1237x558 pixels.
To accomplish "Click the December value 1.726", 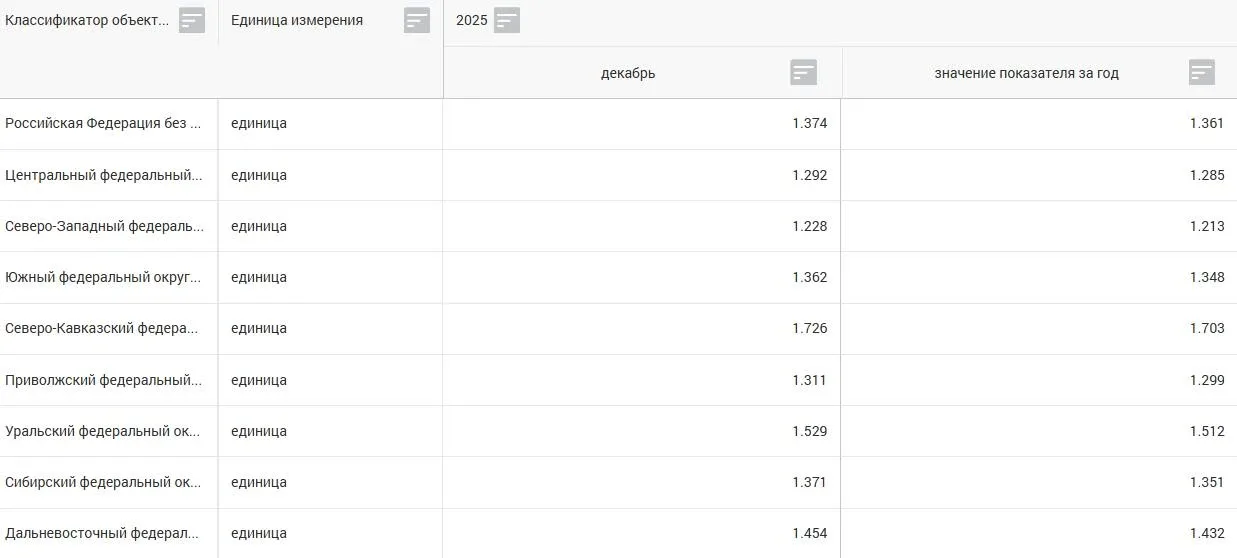I will point(810,328).
